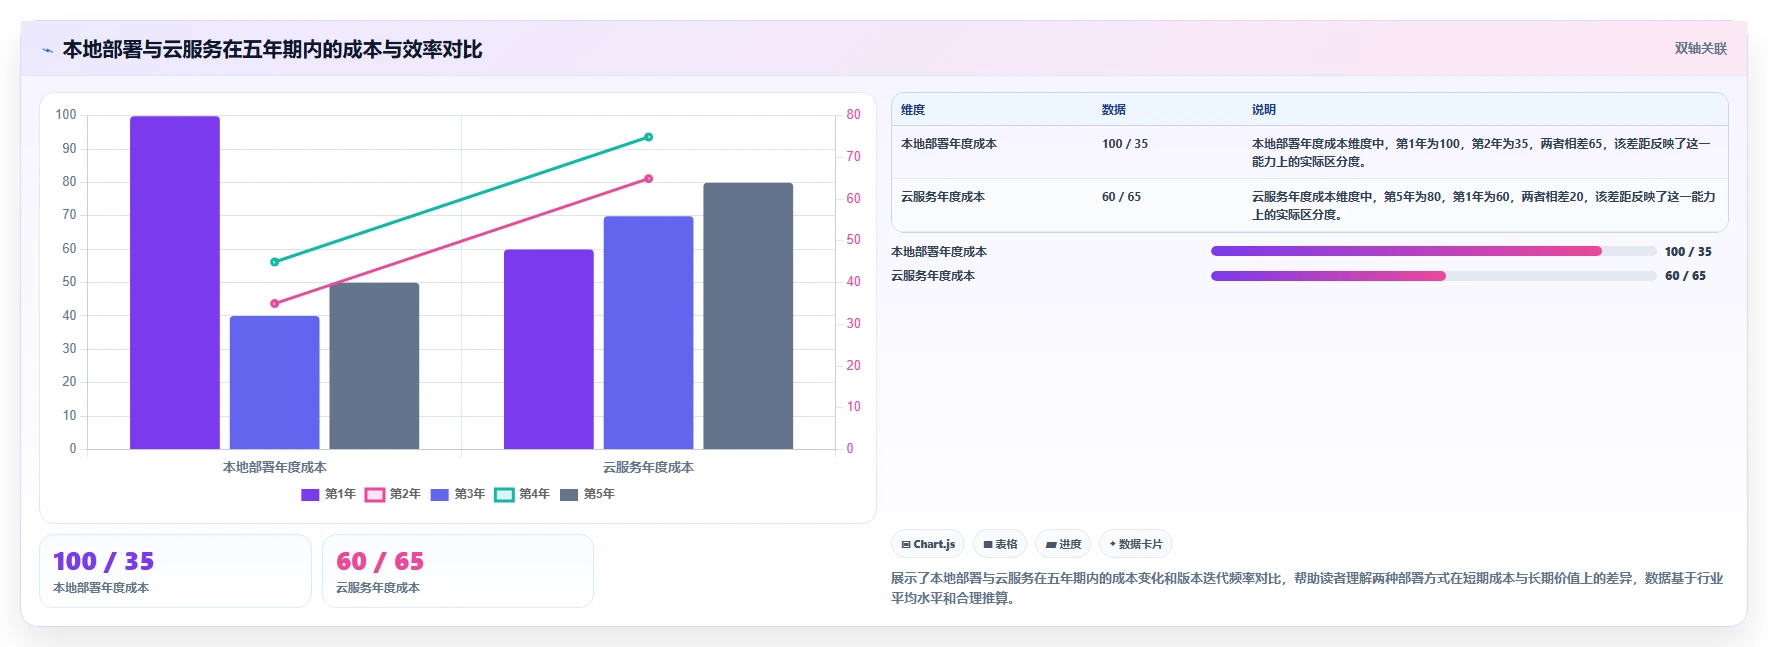Click the gray 第5年 bar for 云服务年度成本

748,316
